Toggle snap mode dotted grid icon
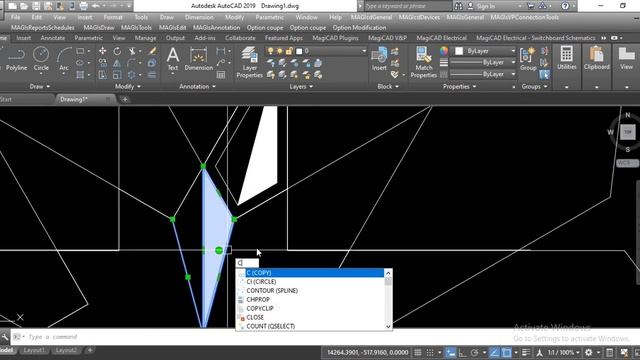This screenshot has width=640, height=360. 430,353
